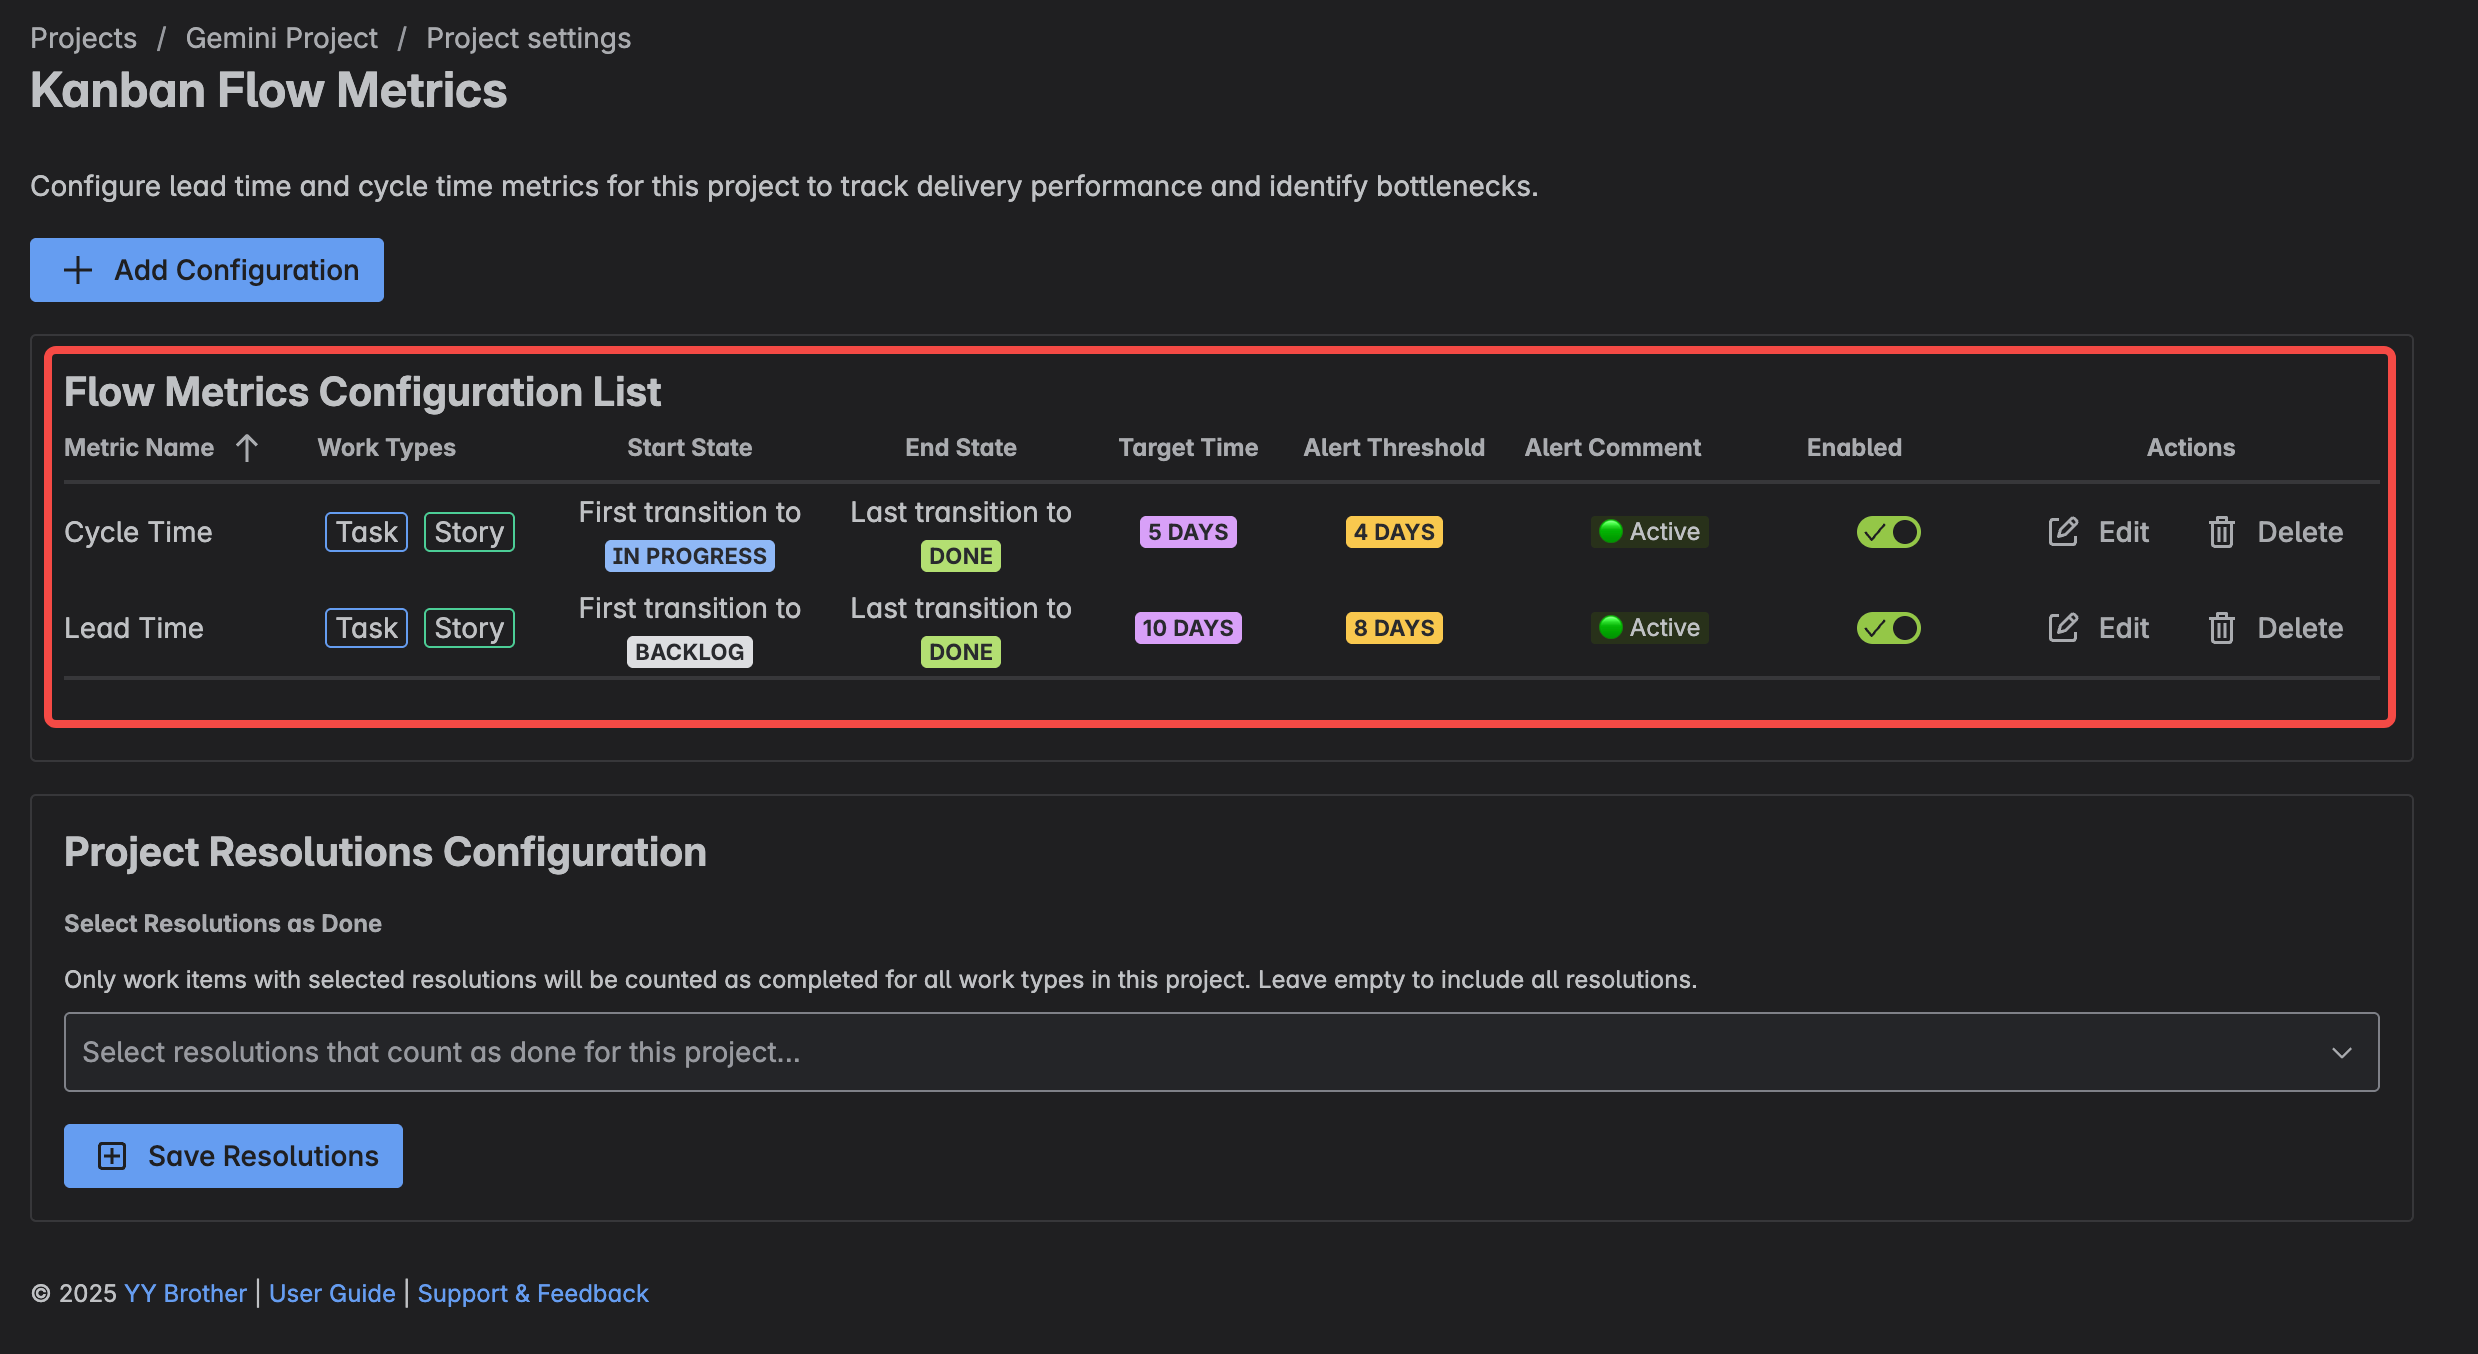Click the plus icon inside Add Configuration
Screen dimensions: 2478x1354
click(78, 269)
